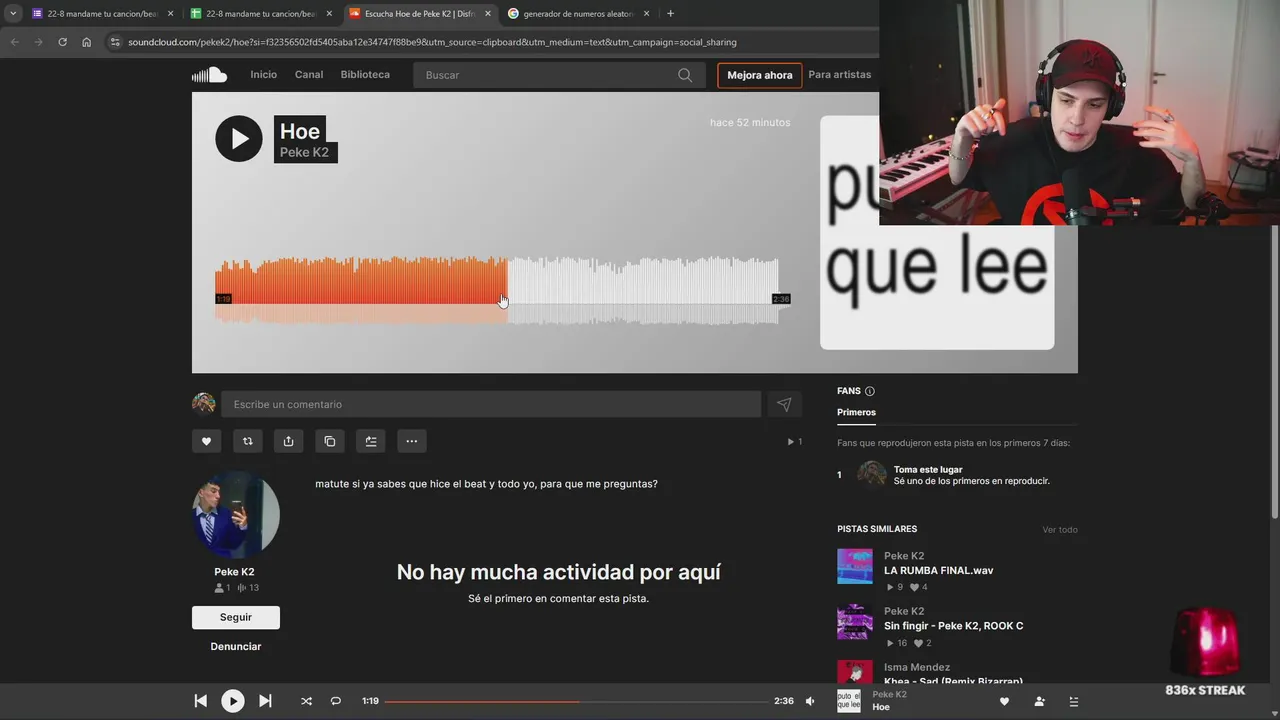Like the track with the heart button under the comment box
Screen dimensions: 1280x720
click(206, 441)
